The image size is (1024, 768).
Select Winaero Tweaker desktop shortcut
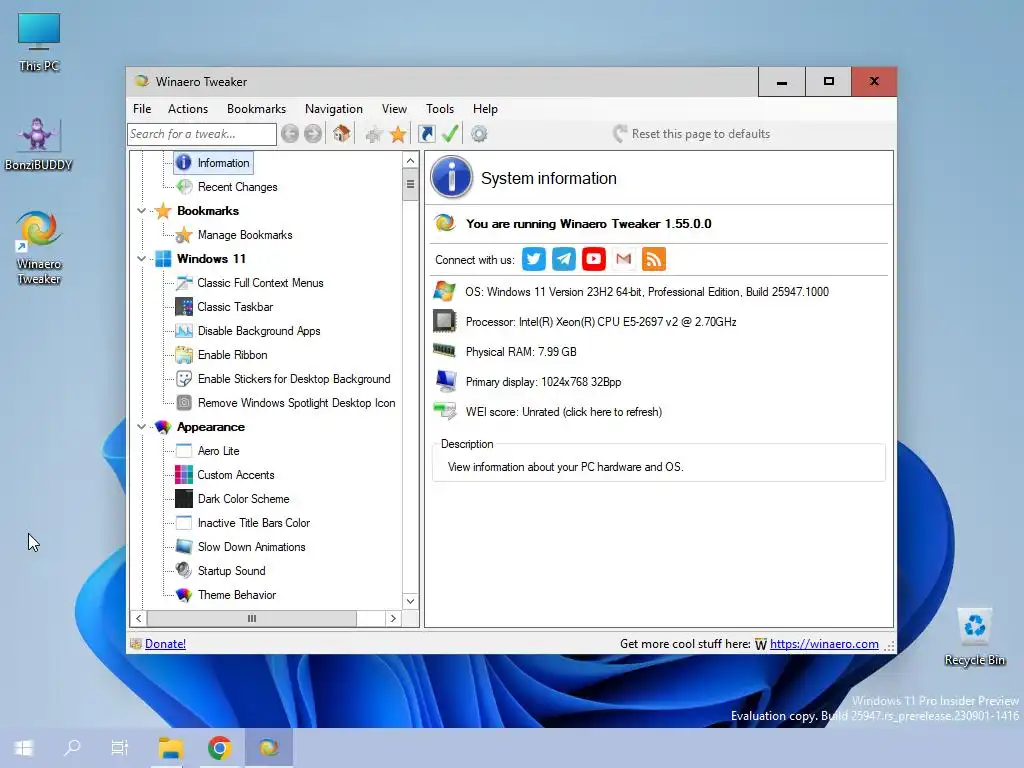39,248
